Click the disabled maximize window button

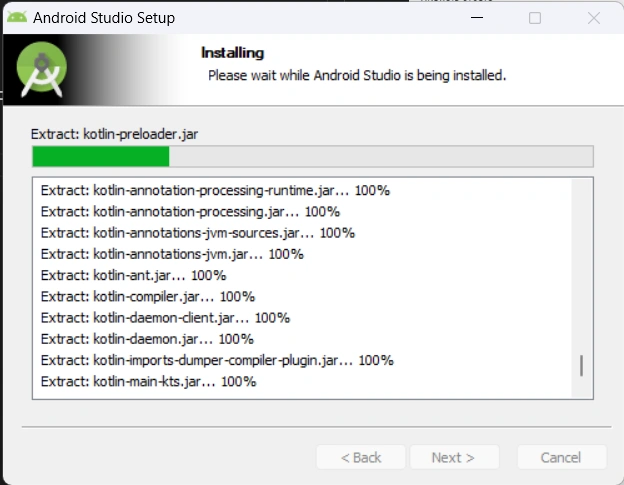pyautogui.click(x=535, y=18)
